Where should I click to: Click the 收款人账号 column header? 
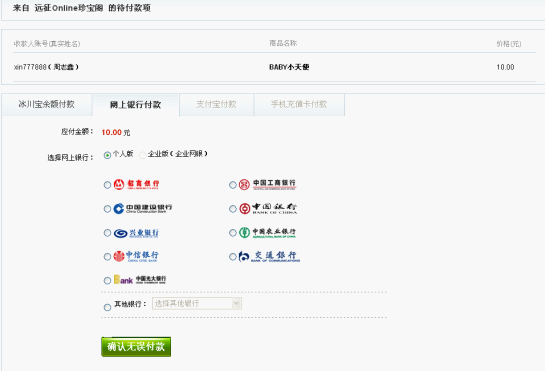(x=47, y=44)
